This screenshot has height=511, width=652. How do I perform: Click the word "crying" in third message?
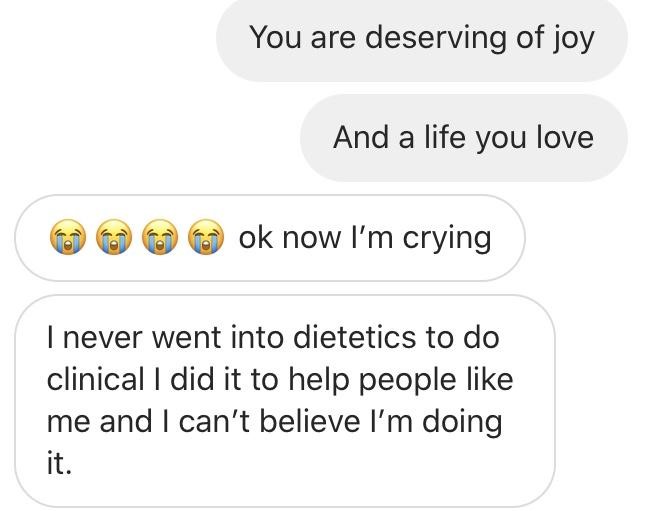point(446,238)
